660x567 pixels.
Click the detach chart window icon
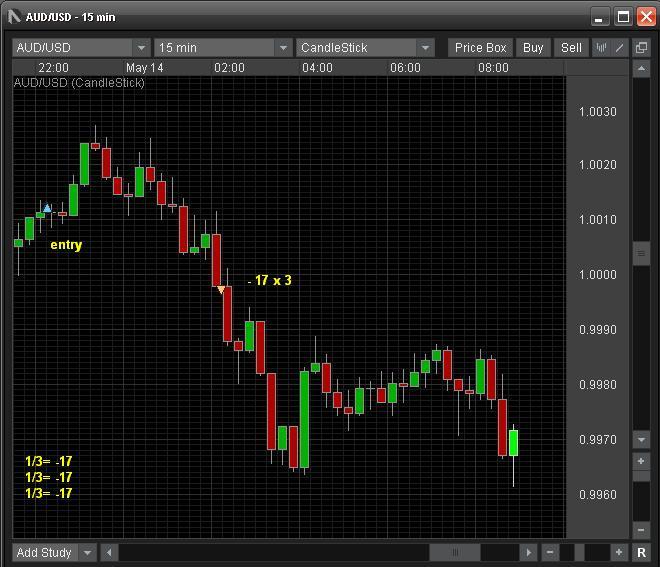[641, 48]
